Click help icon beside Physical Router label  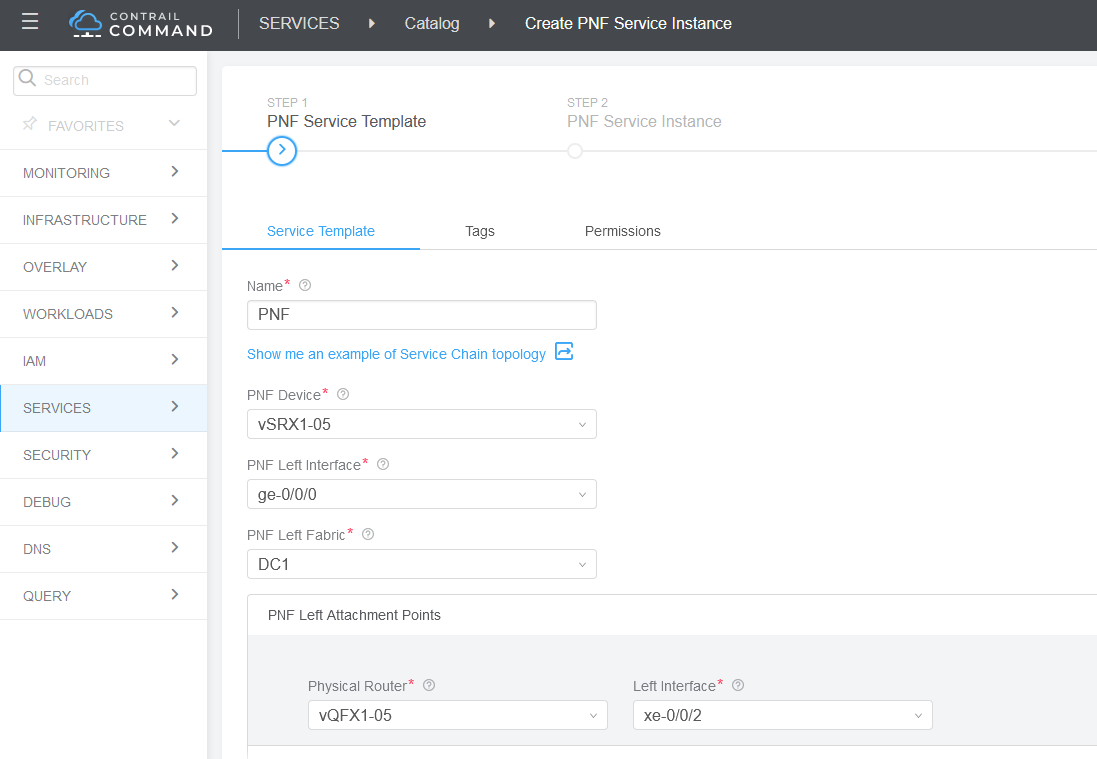429,685
